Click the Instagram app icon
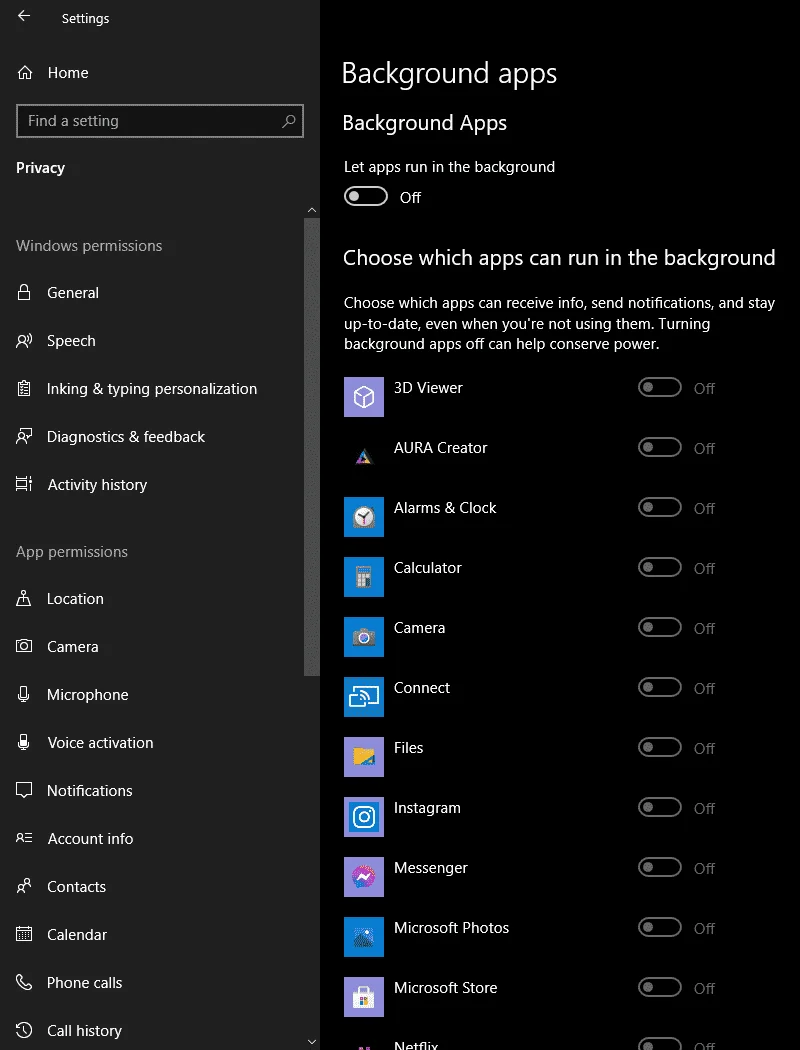The image size is (800, 1050). click(364, 817)
